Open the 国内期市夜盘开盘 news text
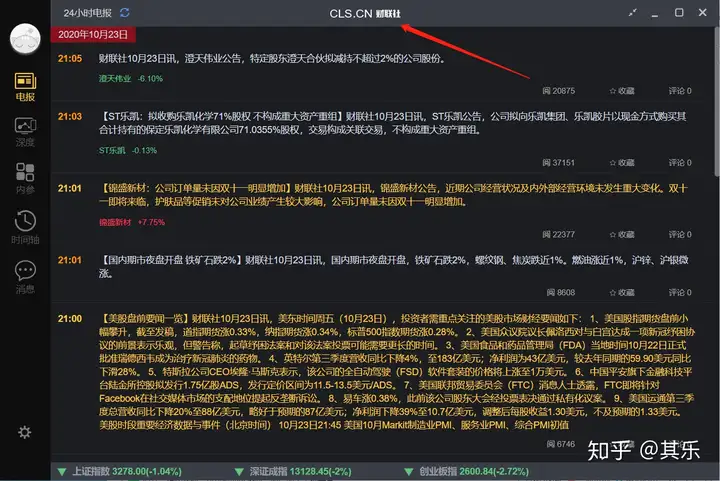Screen dimensions: 720x481 tap(394, 267)
